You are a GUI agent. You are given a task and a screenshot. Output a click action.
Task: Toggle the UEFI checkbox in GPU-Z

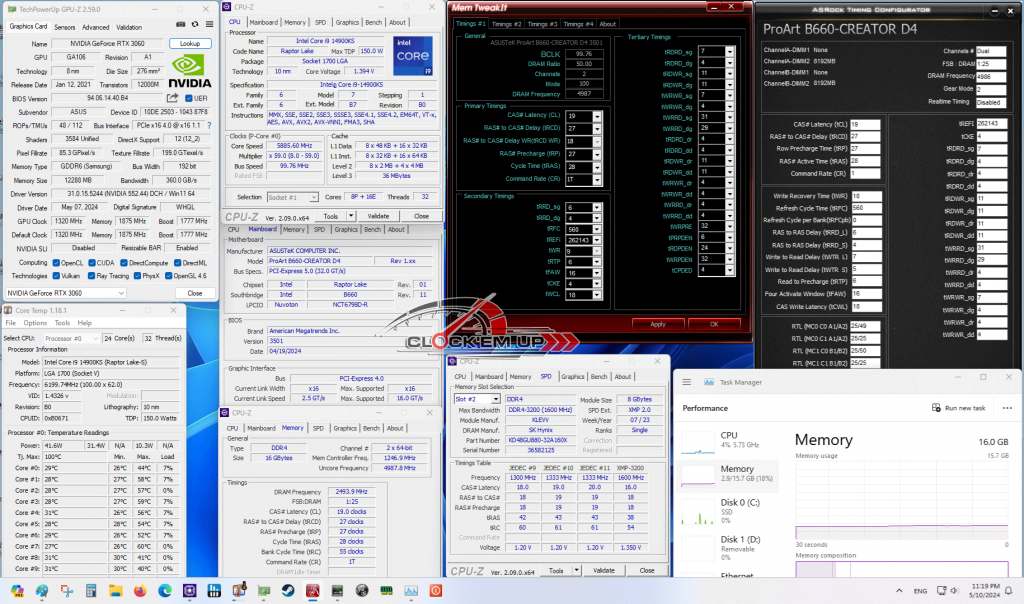pyautogui.click(x=189, y=99)
